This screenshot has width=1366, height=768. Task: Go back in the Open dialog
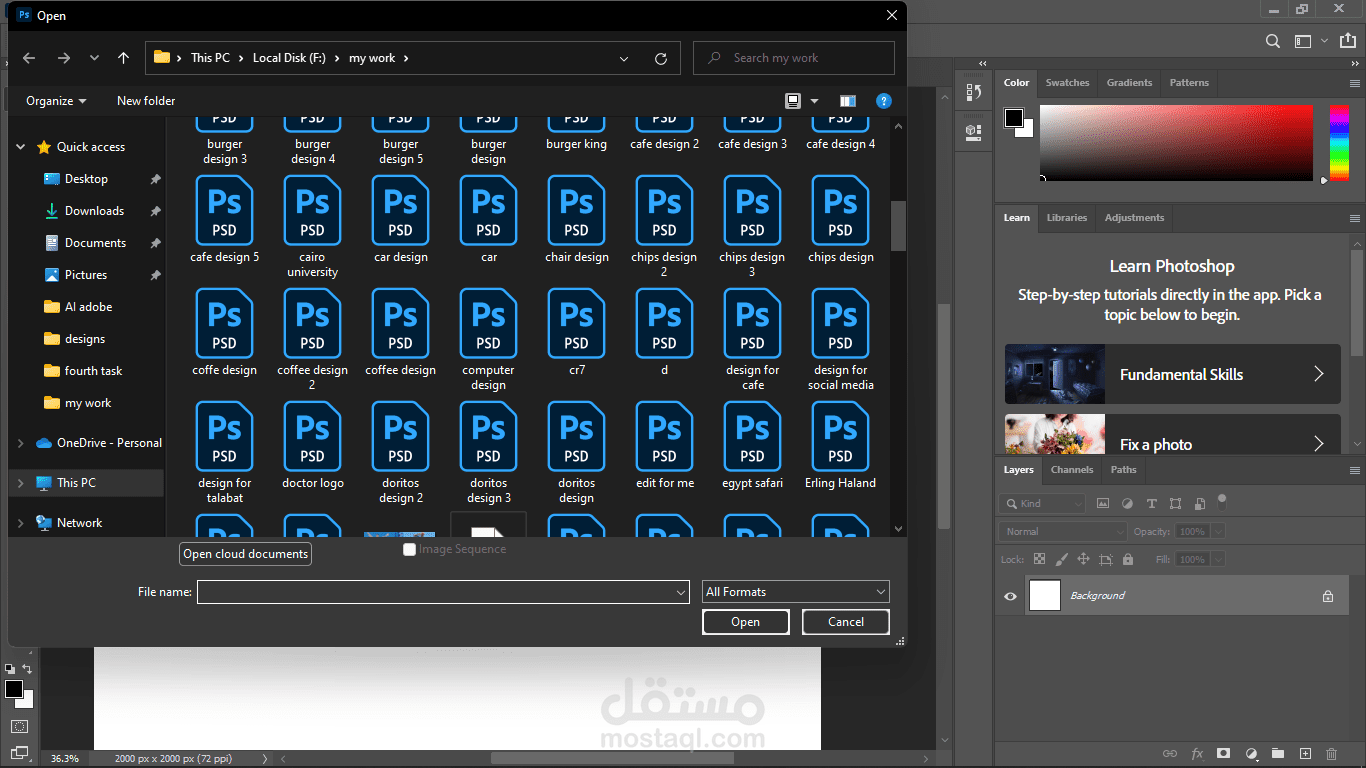tap(29, 58)
